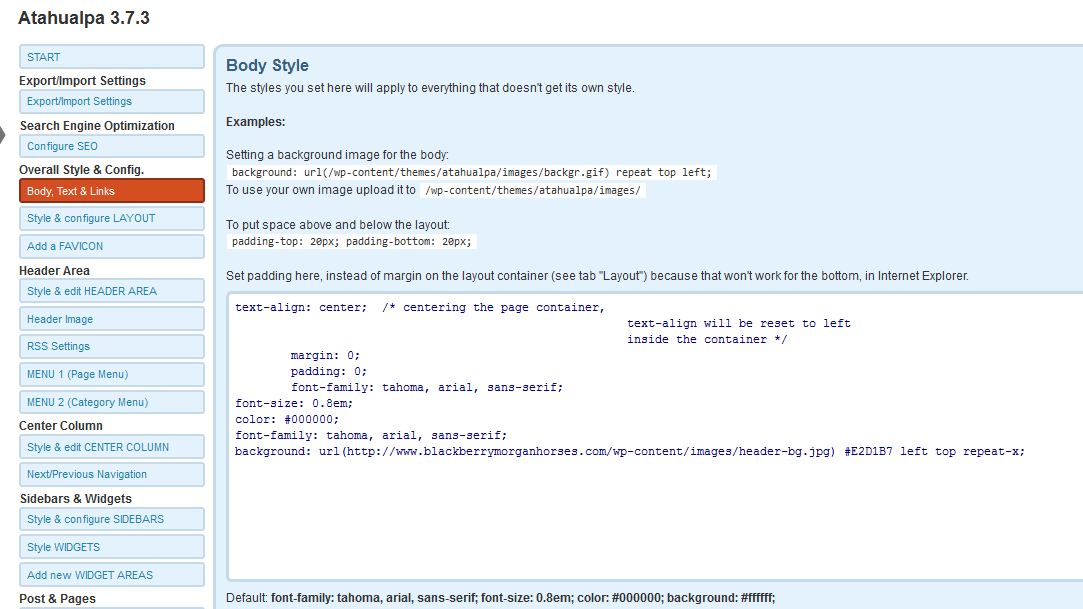The image size is (1083, 609).
Task: Click the Overall Style & Config. label
Action: pyautogui.click(x=82, y=170)
